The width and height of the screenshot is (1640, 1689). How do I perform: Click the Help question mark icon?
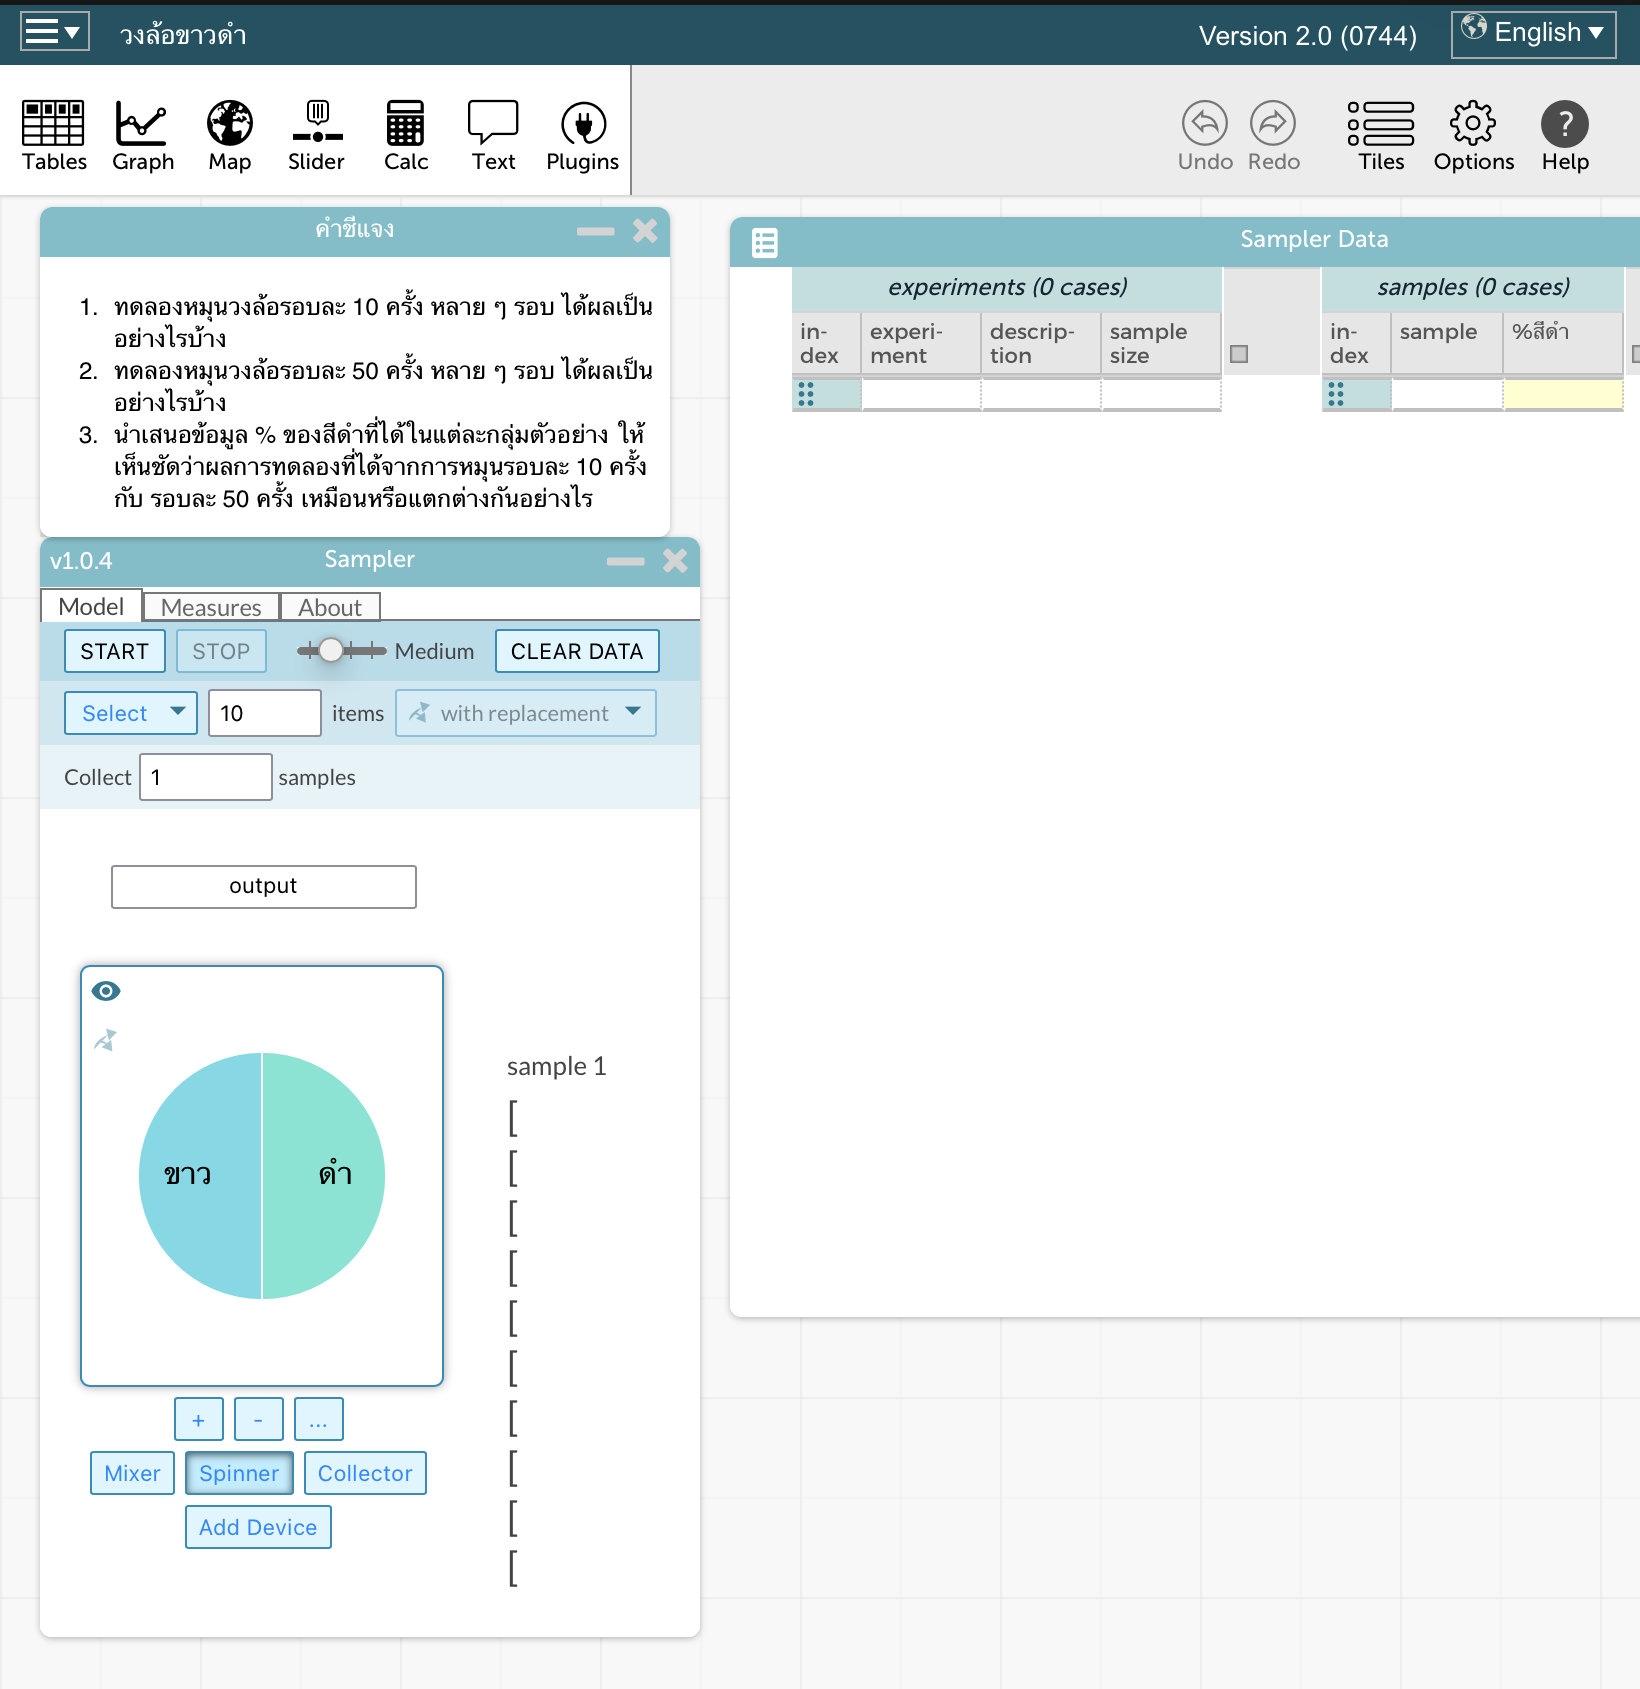point(1564,135)
